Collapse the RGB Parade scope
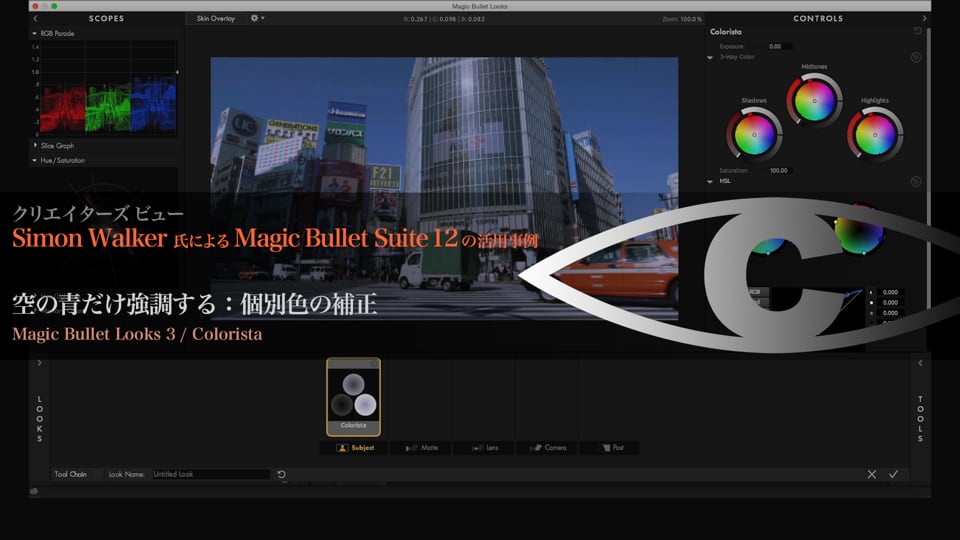This screenshot has height=540, width=960. [34, 34]
